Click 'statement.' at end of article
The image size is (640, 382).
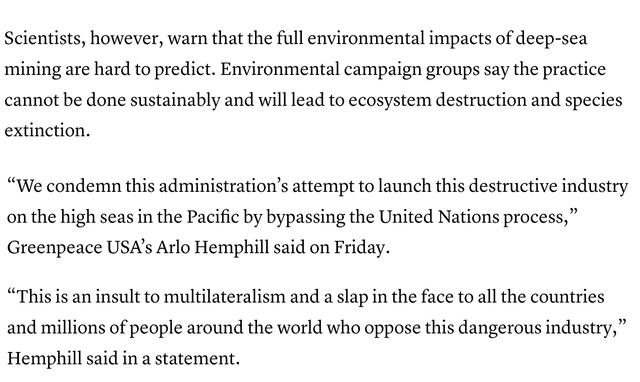(x=197, y=359)
